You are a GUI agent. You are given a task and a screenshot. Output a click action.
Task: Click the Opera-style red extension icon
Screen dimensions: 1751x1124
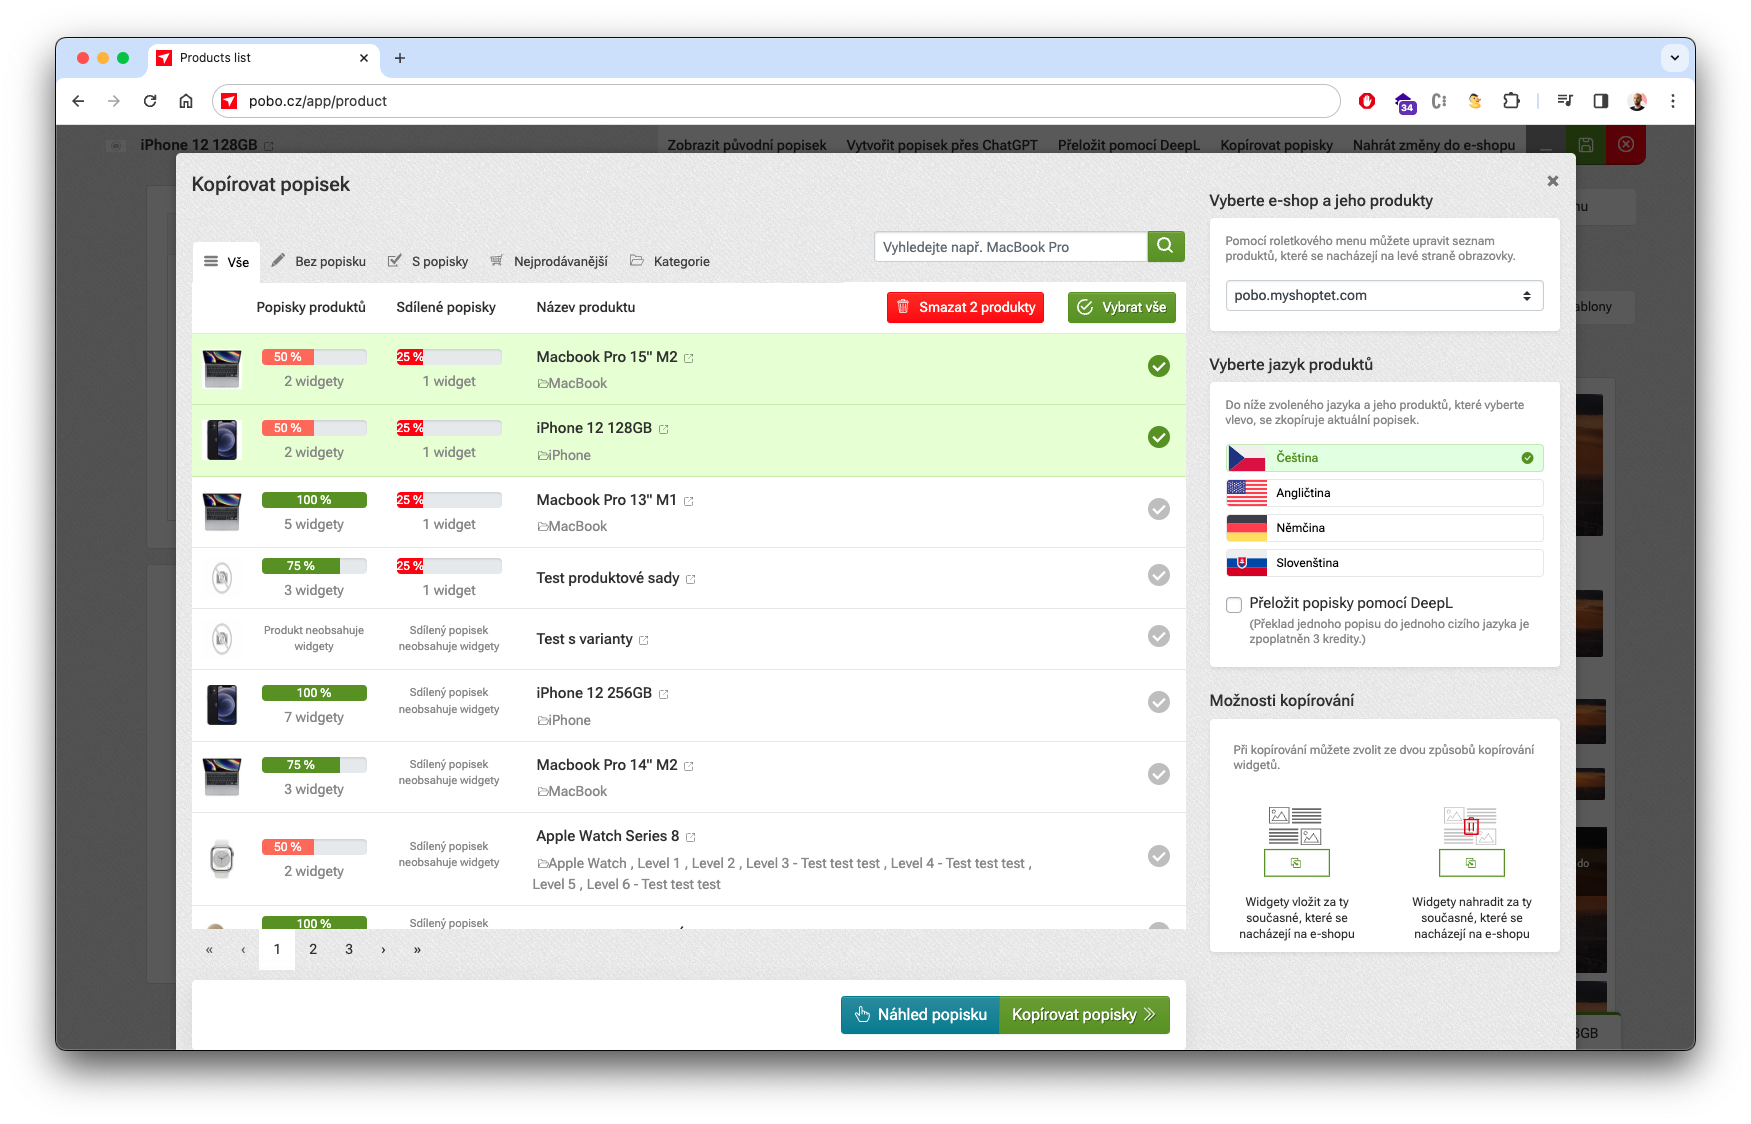click(x=1367, y=101)
